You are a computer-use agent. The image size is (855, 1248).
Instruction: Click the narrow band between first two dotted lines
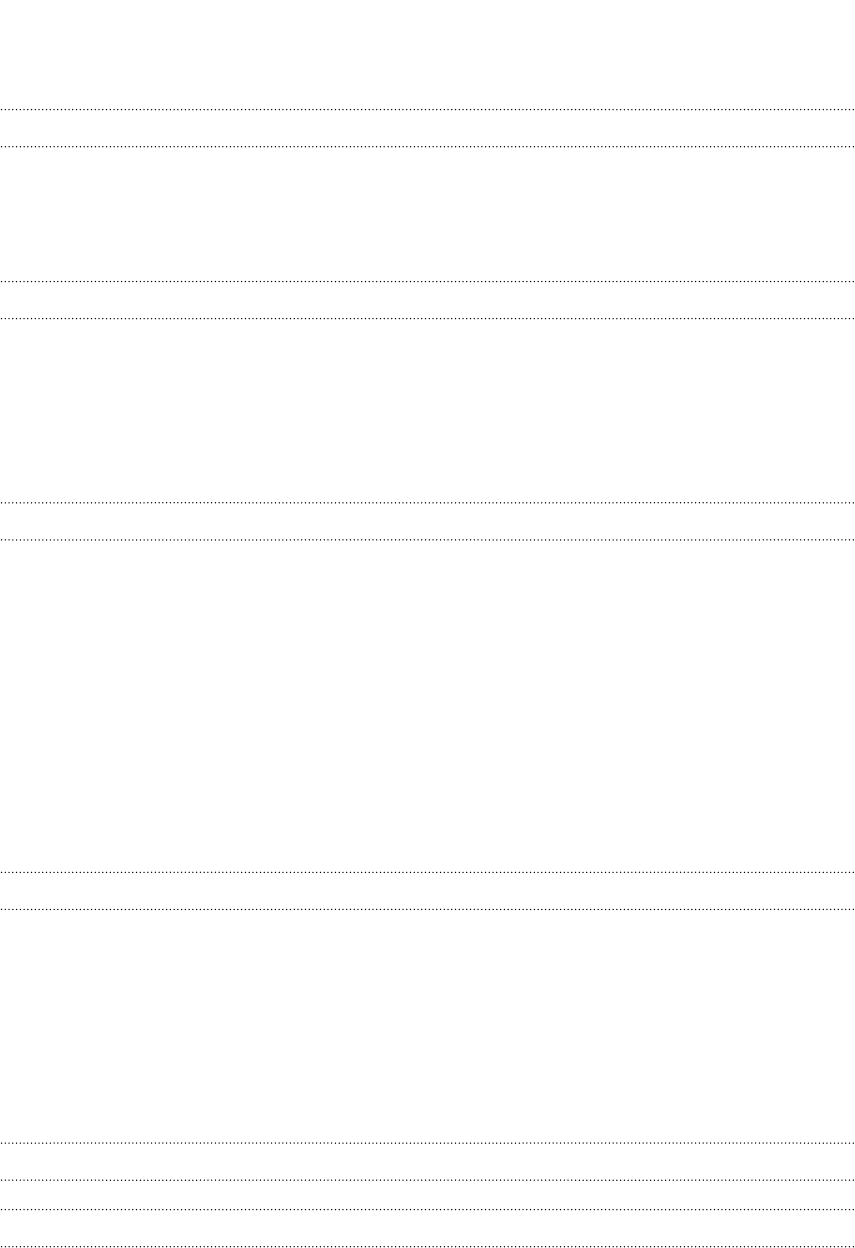pos(427,128)
